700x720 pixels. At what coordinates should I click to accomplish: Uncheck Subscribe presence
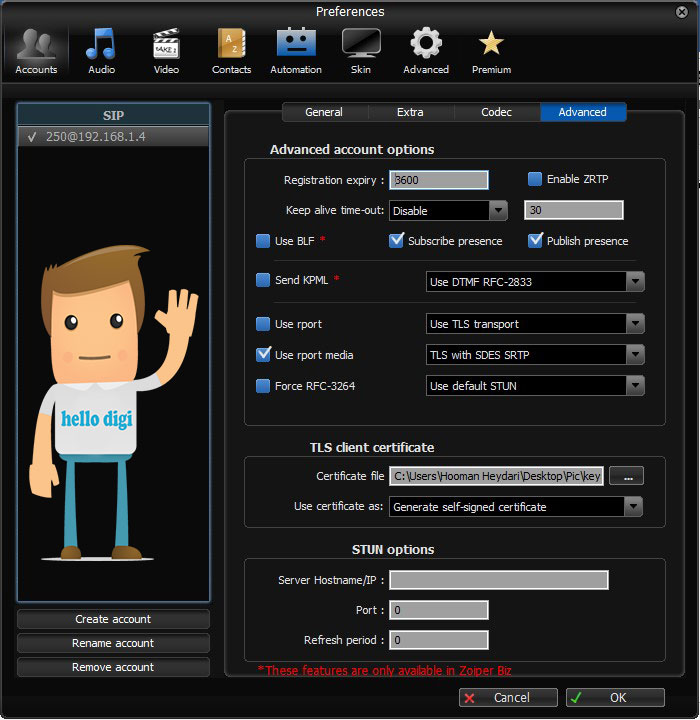(396, 241)
